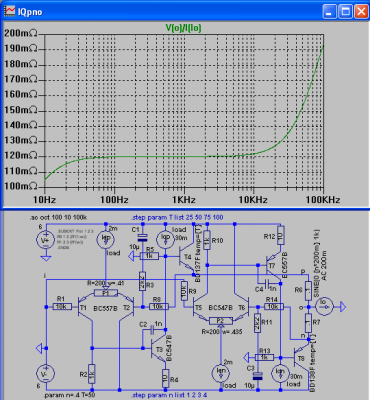Click the IQpno window title icon
Image resolution: width=370 pixels, height=400 pixels.
click(x=10, y=12)
